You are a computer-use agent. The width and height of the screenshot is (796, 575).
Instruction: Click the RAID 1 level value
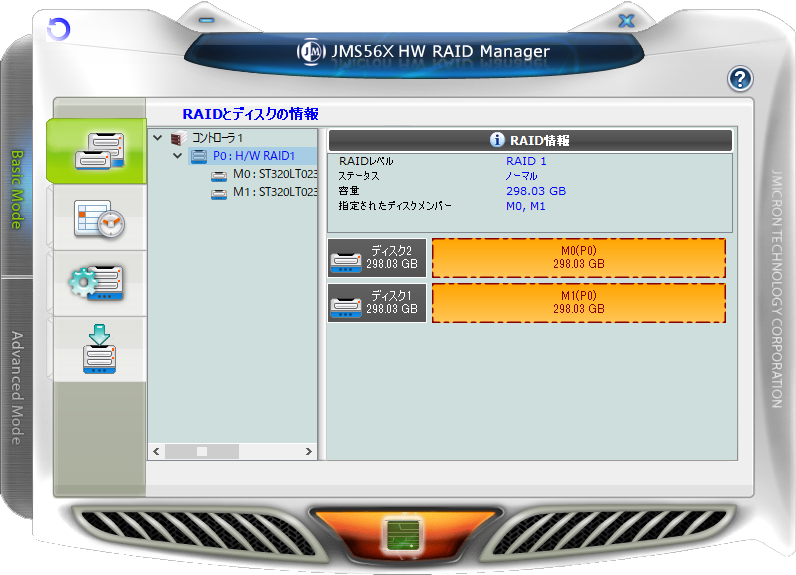[x=526, y=161]
